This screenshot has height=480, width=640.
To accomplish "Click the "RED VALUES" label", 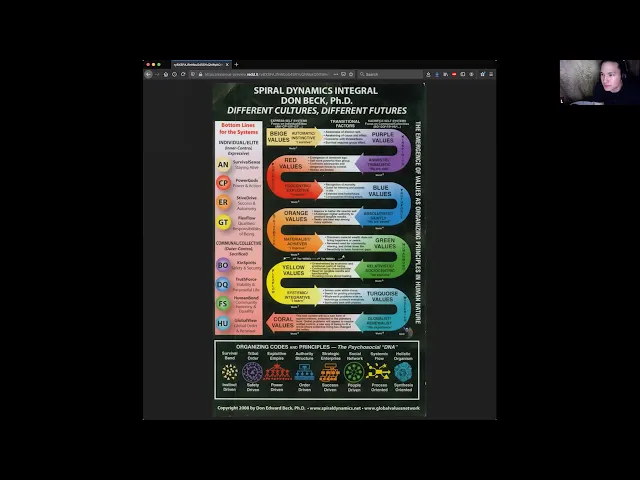I will [x=291, y=163].
